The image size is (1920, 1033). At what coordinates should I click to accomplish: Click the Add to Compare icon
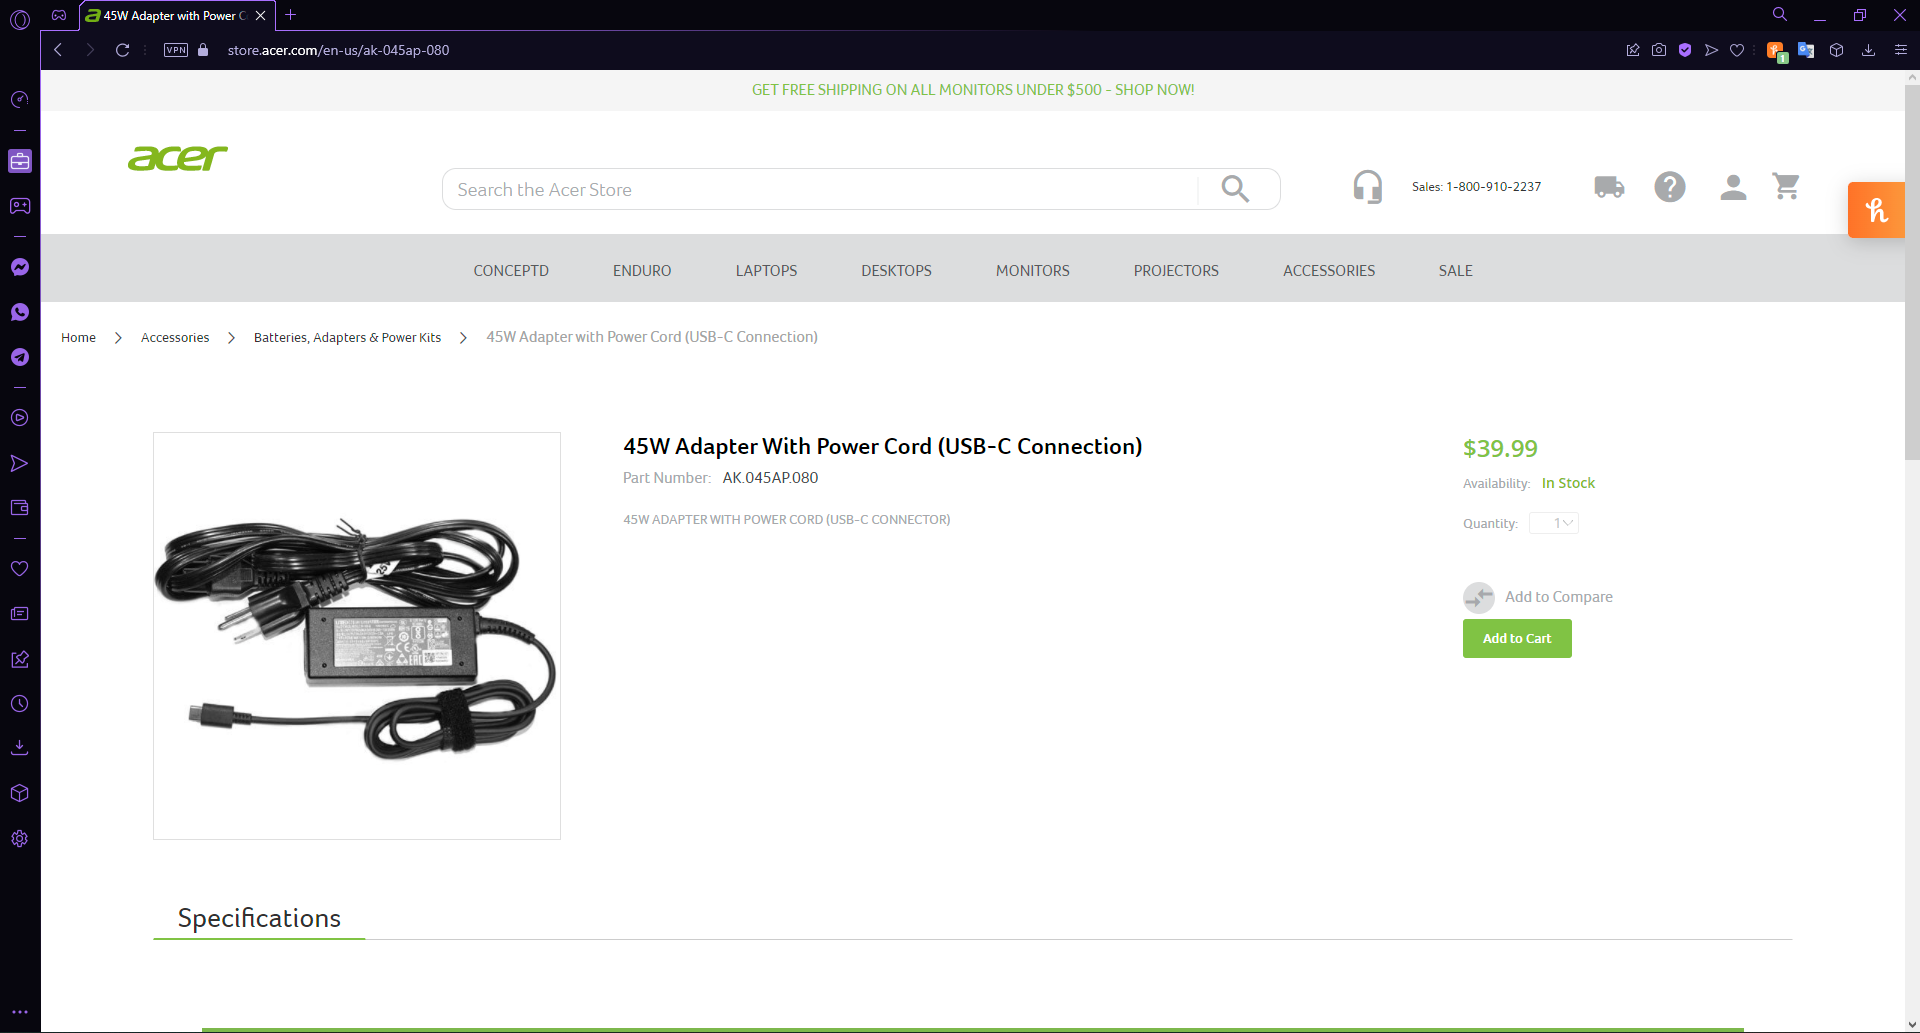click(x=1479, y=597)
